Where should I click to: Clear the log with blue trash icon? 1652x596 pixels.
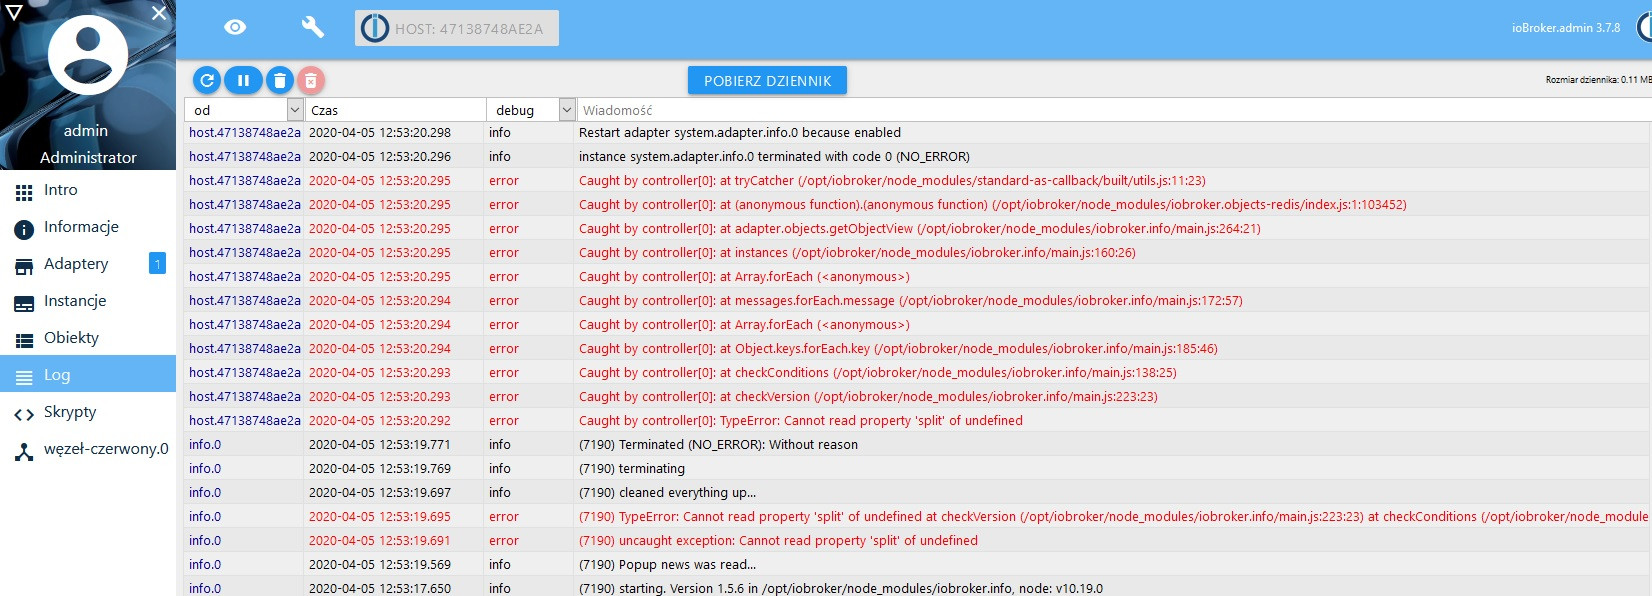[x=279, y=80]
